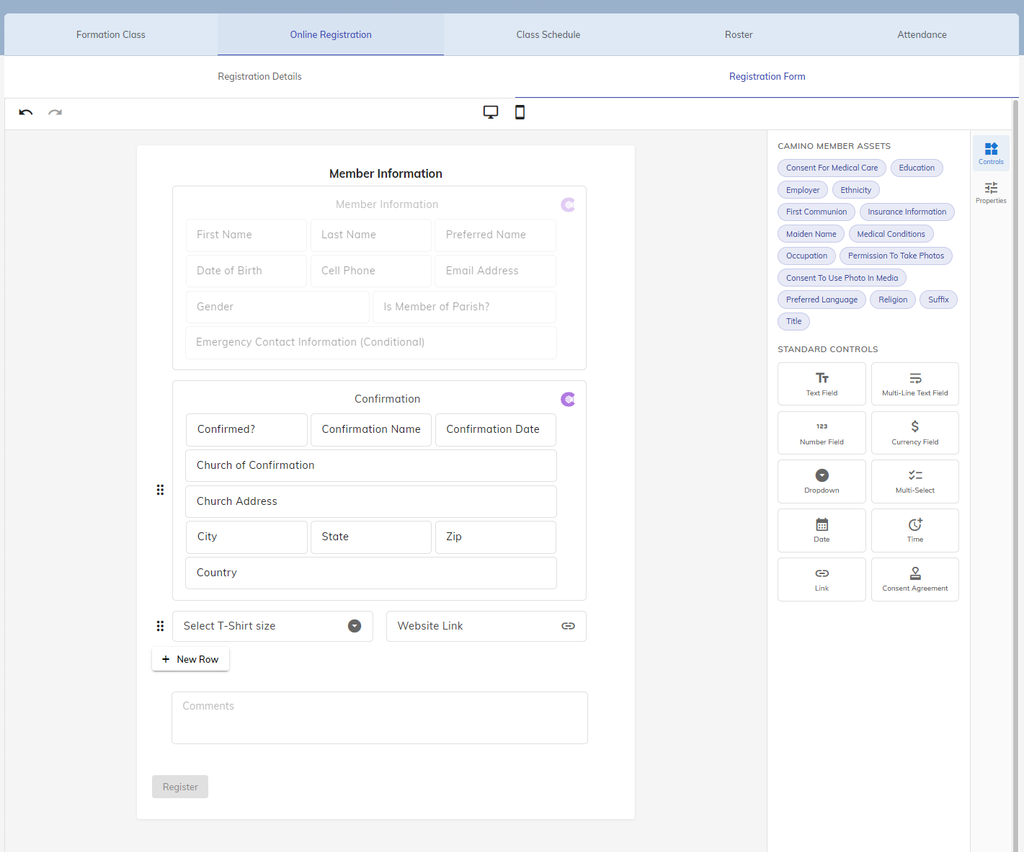Viewport: 1024px width, 852px height.
Task: Add a Text Field control
Action: point(822,384)
